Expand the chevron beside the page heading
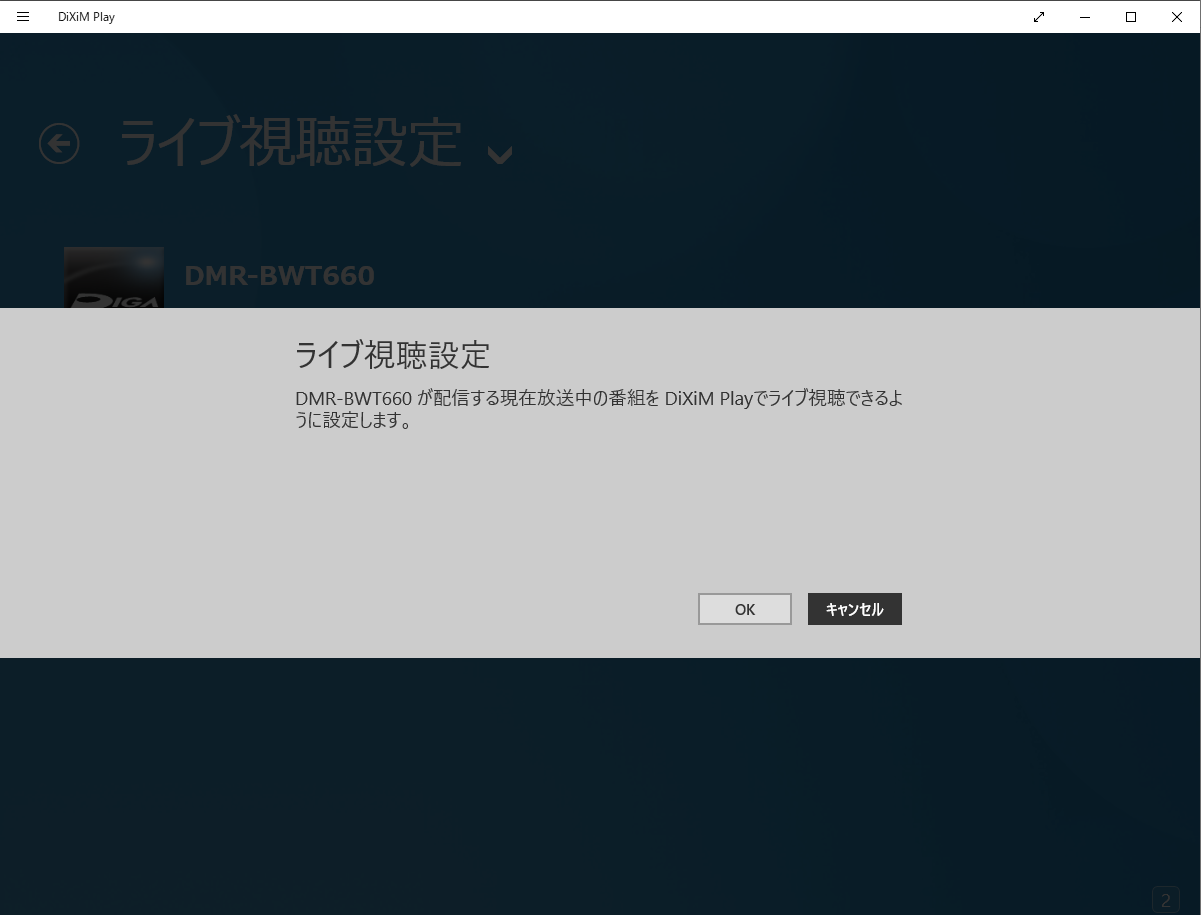1201x915 pixels. (499, 154)
